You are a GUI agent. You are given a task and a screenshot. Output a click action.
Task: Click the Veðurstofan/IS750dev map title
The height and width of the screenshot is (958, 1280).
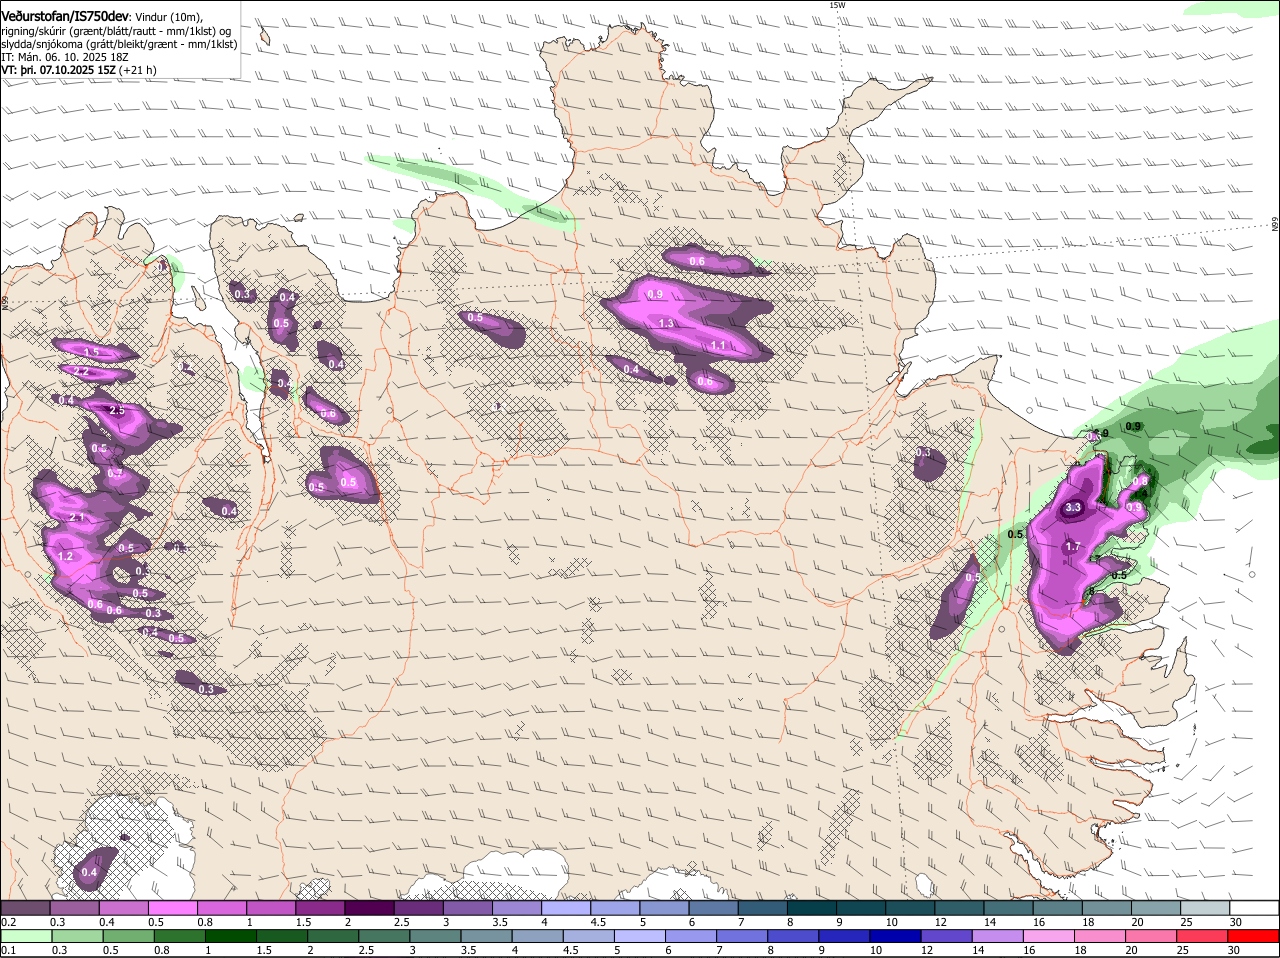(65, 16)
